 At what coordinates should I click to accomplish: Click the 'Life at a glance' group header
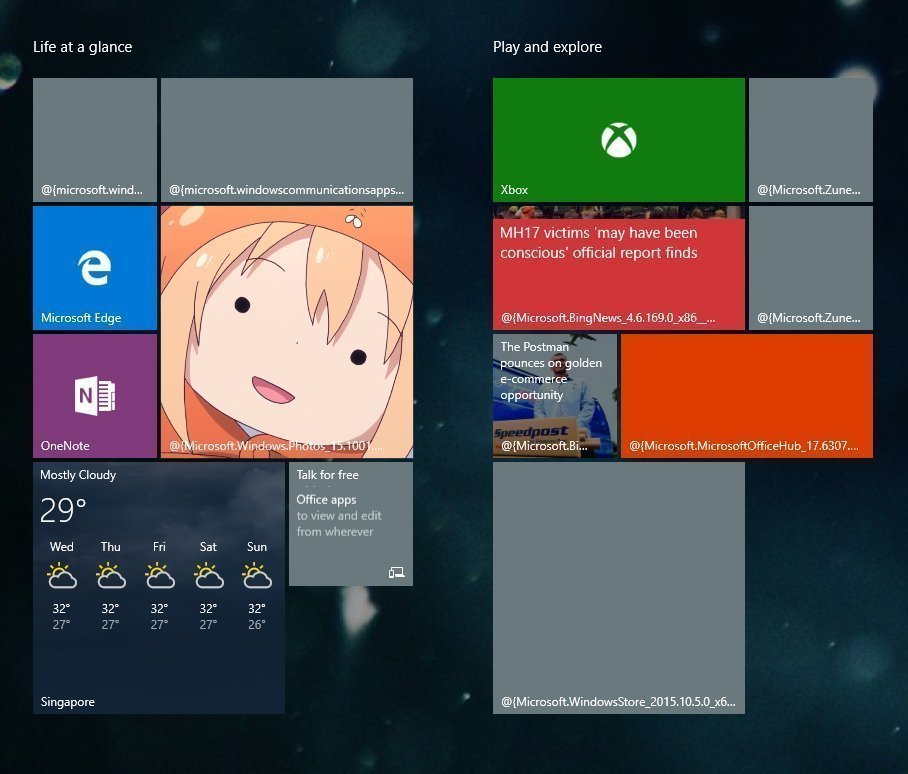point(83,47)
